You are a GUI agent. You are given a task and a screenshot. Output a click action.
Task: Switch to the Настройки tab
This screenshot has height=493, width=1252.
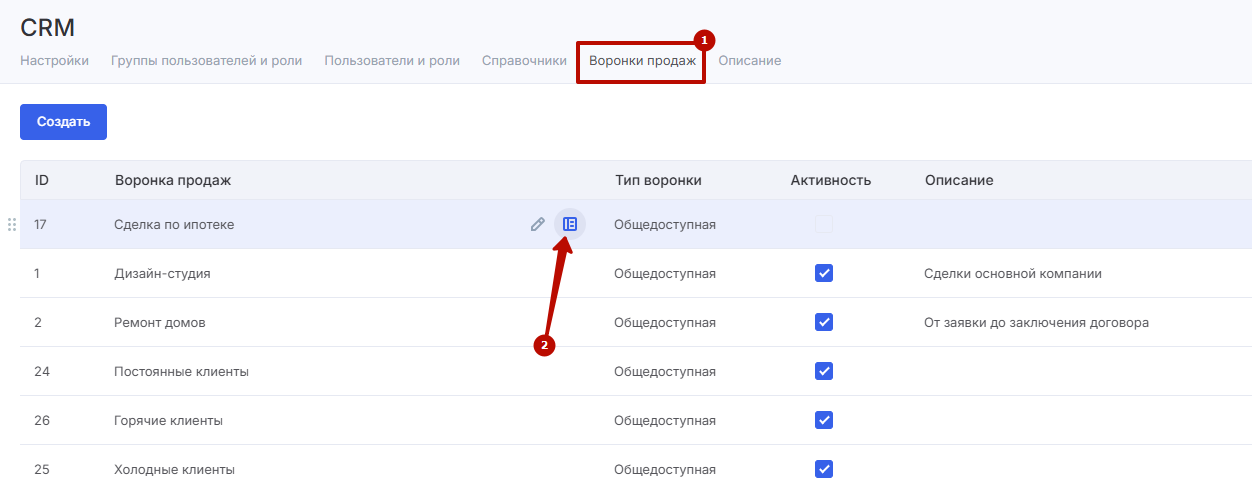click(54, 61)
